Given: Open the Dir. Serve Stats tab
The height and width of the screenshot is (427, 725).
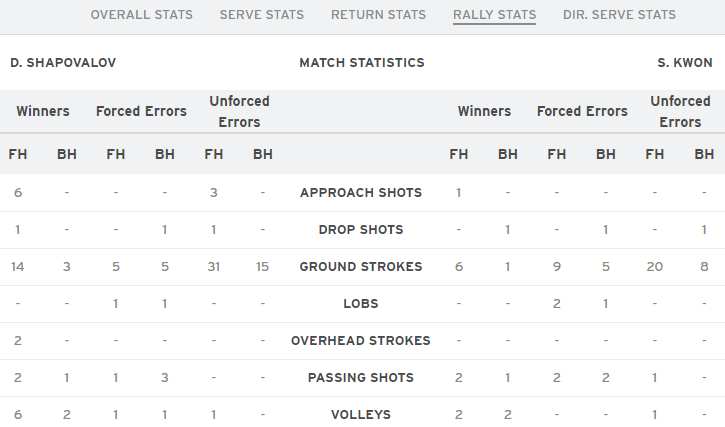Looking at the screenshot, I should [x=619, y=15].
